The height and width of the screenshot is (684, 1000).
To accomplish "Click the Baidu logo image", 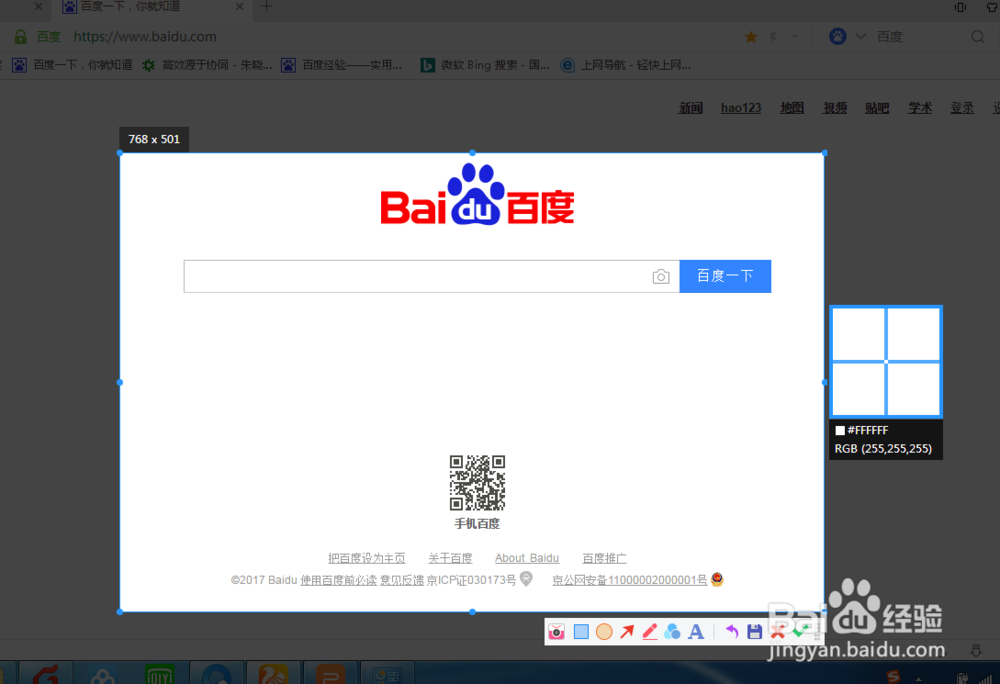I will (477, 194).
